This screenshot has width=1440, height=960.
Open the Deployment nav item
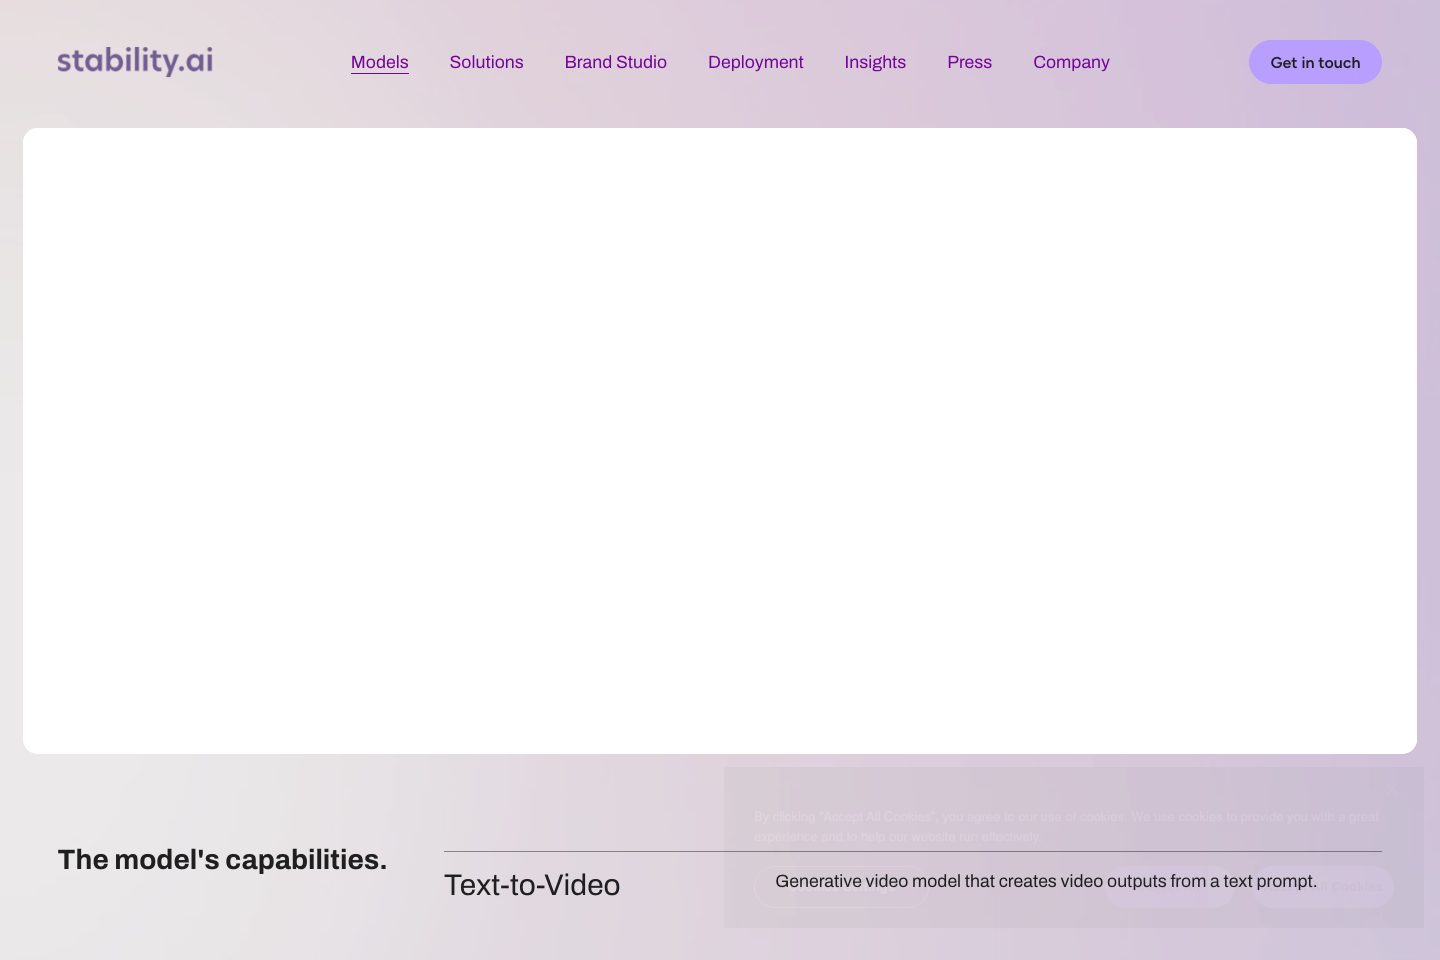756,62
